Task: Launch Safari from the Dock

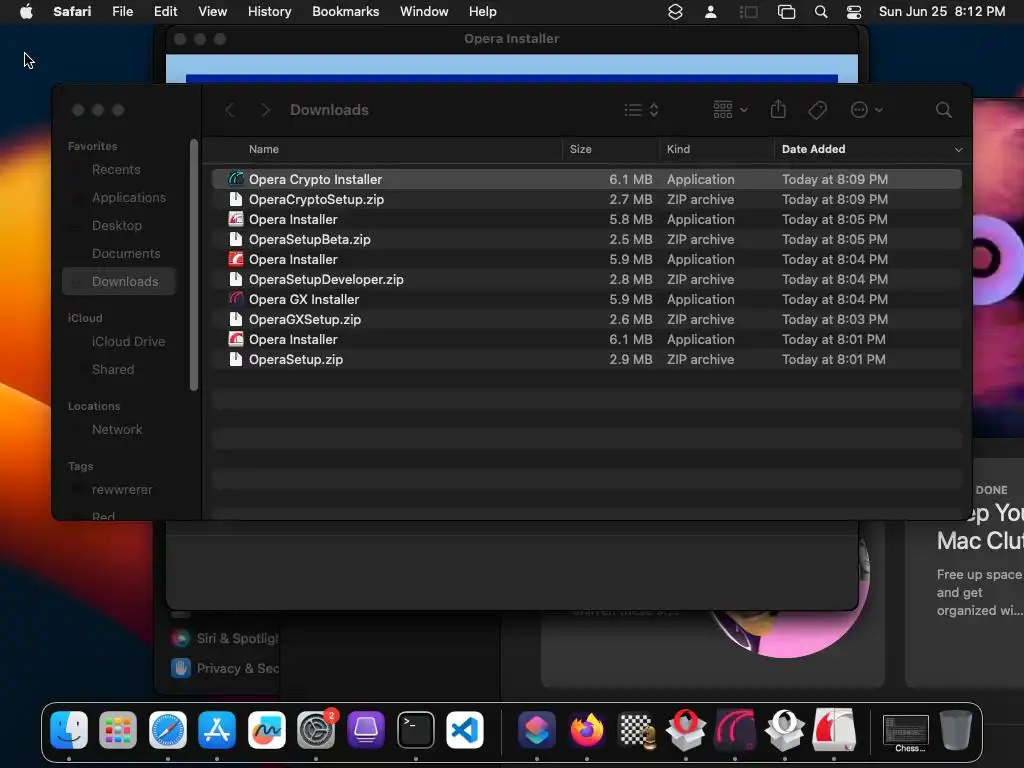Action: [x=168, y=729]
